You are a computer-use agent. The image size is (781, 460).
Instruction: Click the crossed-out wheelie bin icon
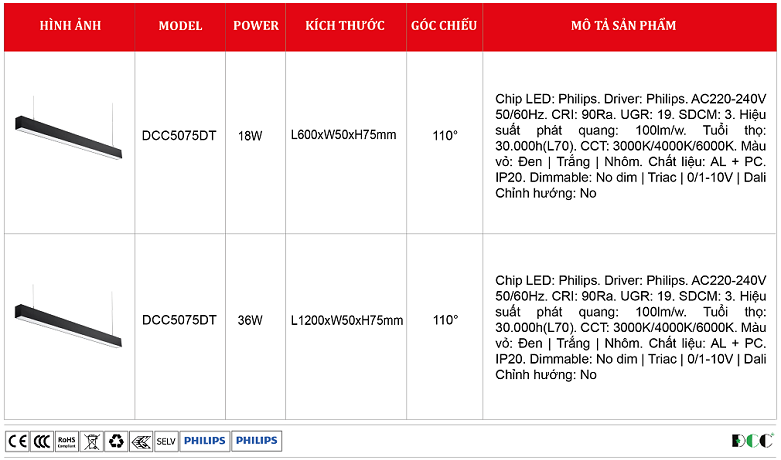coord(91,440)
